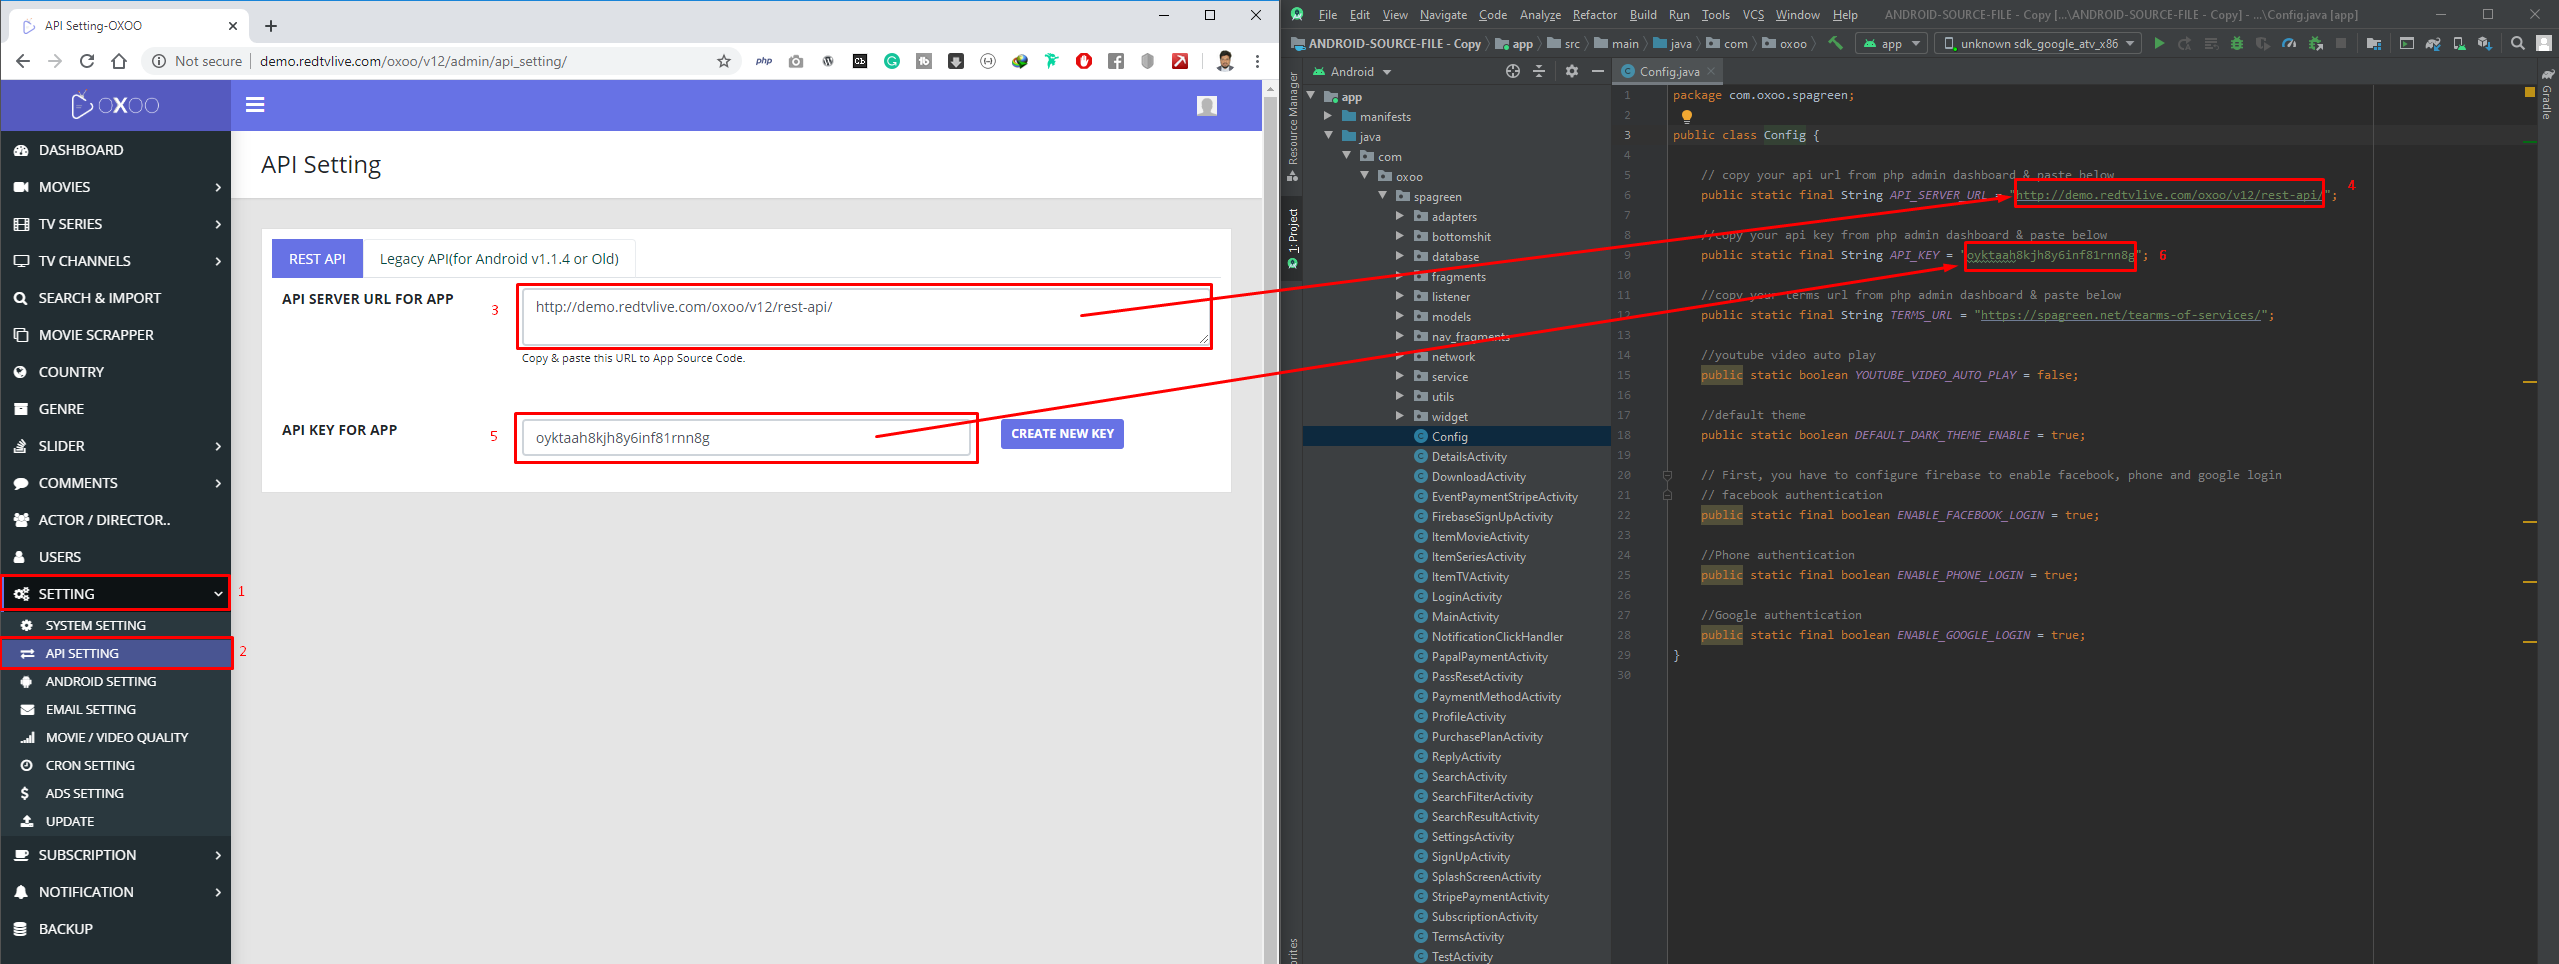
Task: Open SYSTEM SETTING in sidebar
Action: 116,625
